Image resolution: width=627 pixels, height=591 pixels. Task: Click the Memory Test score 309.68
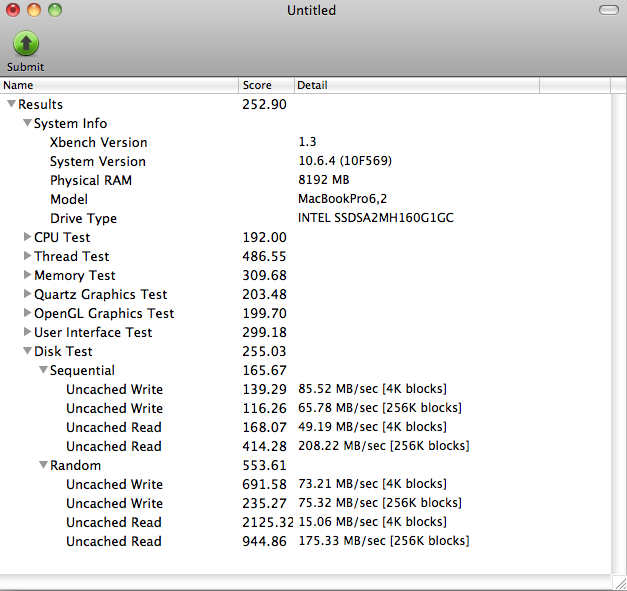[x=264, y=275]
